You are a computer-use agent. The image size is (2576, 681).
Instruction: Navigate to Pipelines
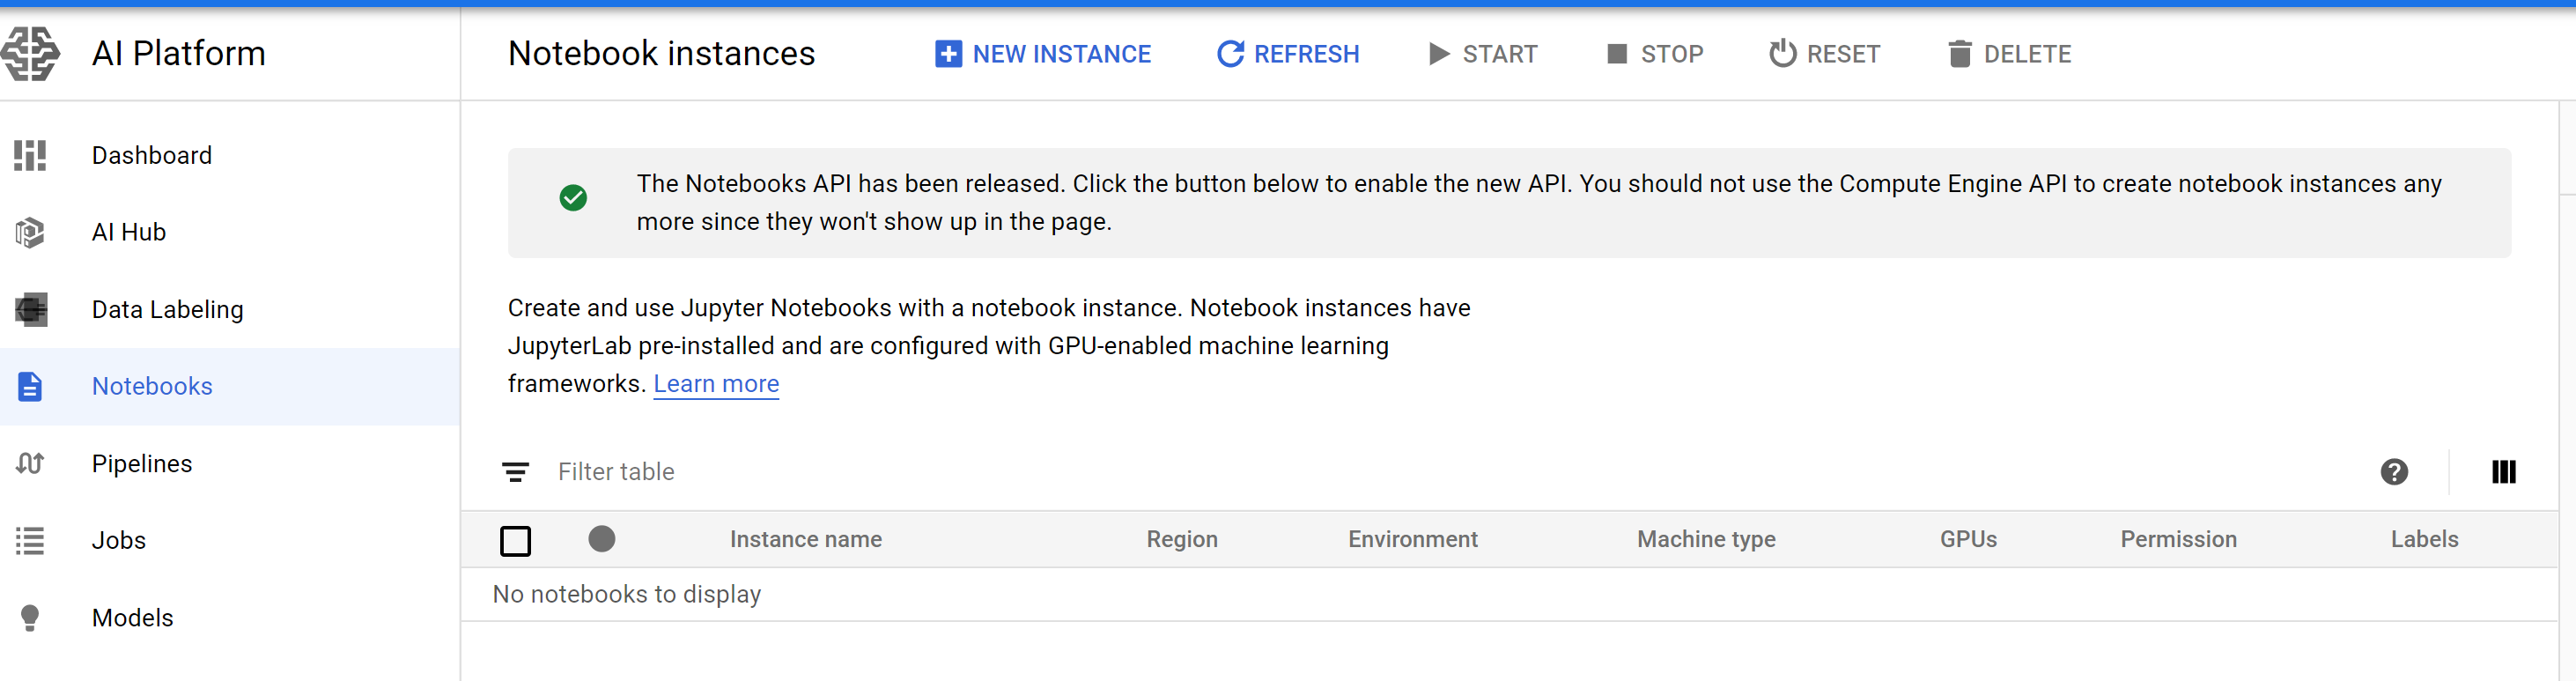[230, 464]
